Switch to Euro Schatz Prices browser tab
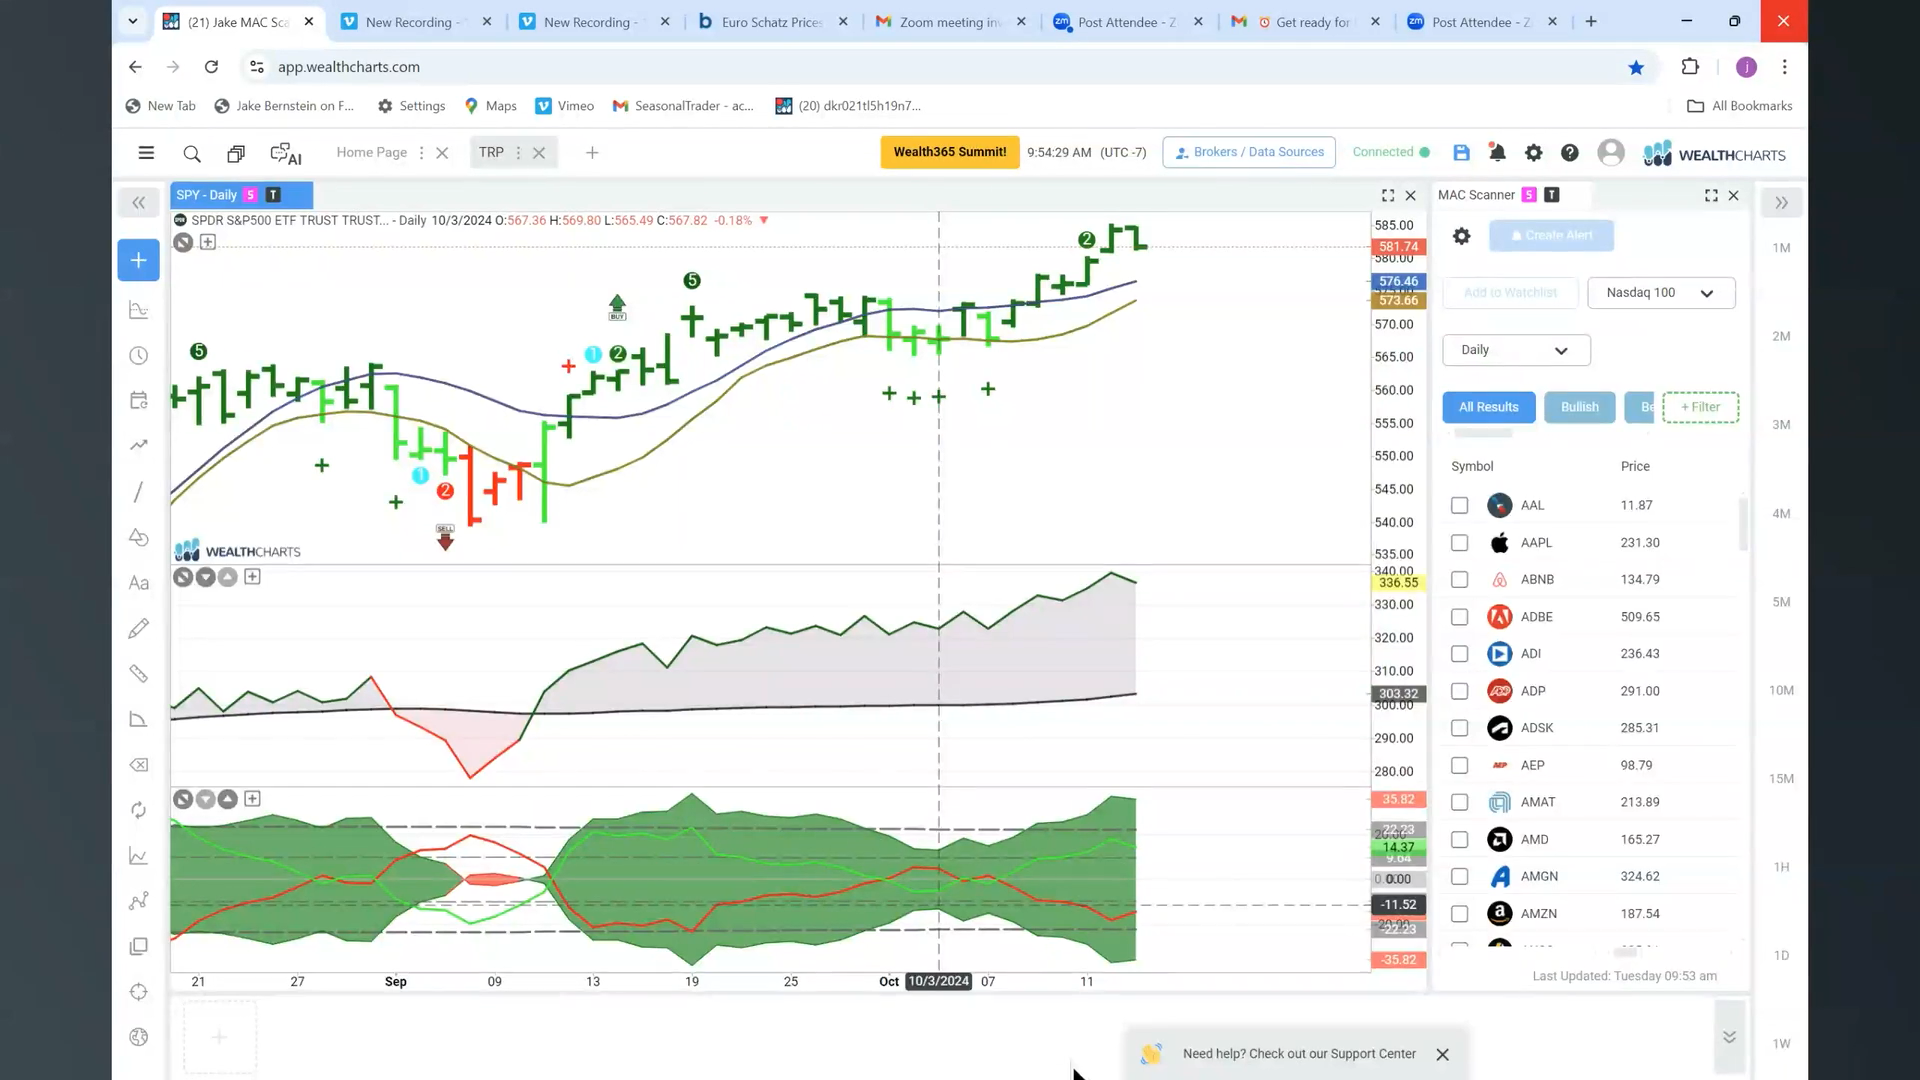1920x1080 pixels. [772, 22]
